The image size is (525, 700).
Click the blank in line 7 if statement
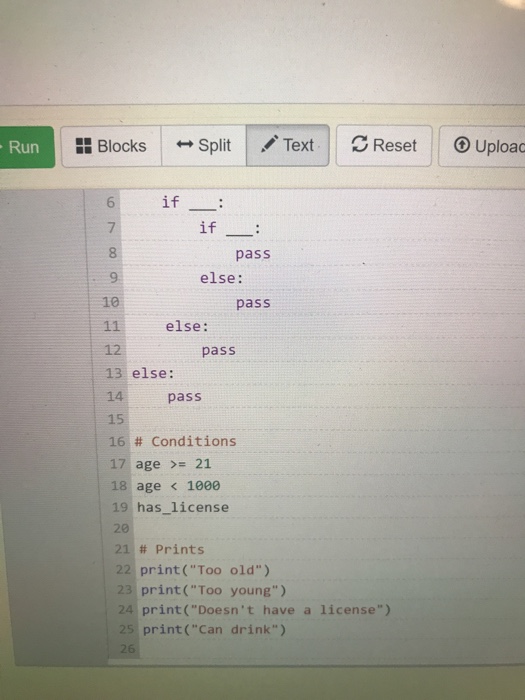click(239, 233)
